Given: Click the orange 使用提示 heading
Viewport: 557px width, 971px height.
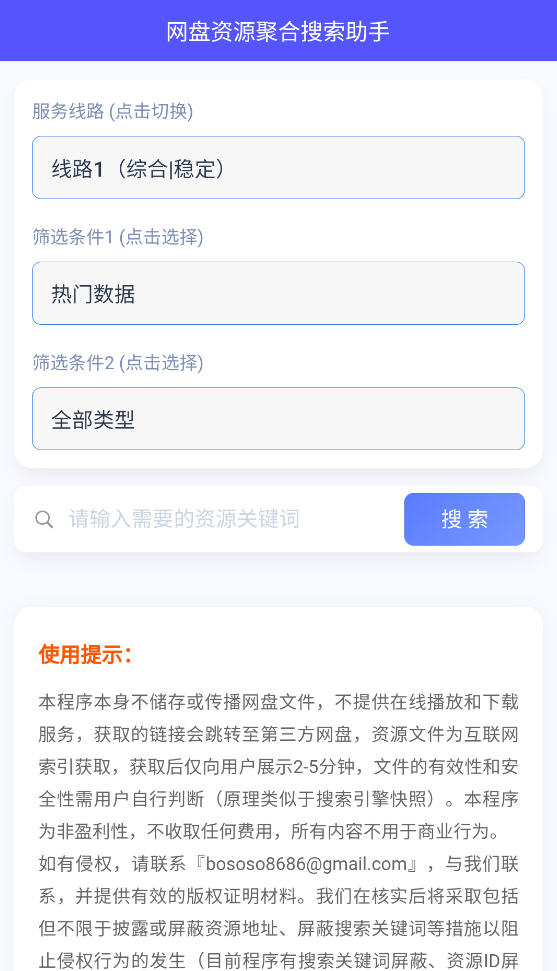Looking at the screenshot, I should 86,655.
